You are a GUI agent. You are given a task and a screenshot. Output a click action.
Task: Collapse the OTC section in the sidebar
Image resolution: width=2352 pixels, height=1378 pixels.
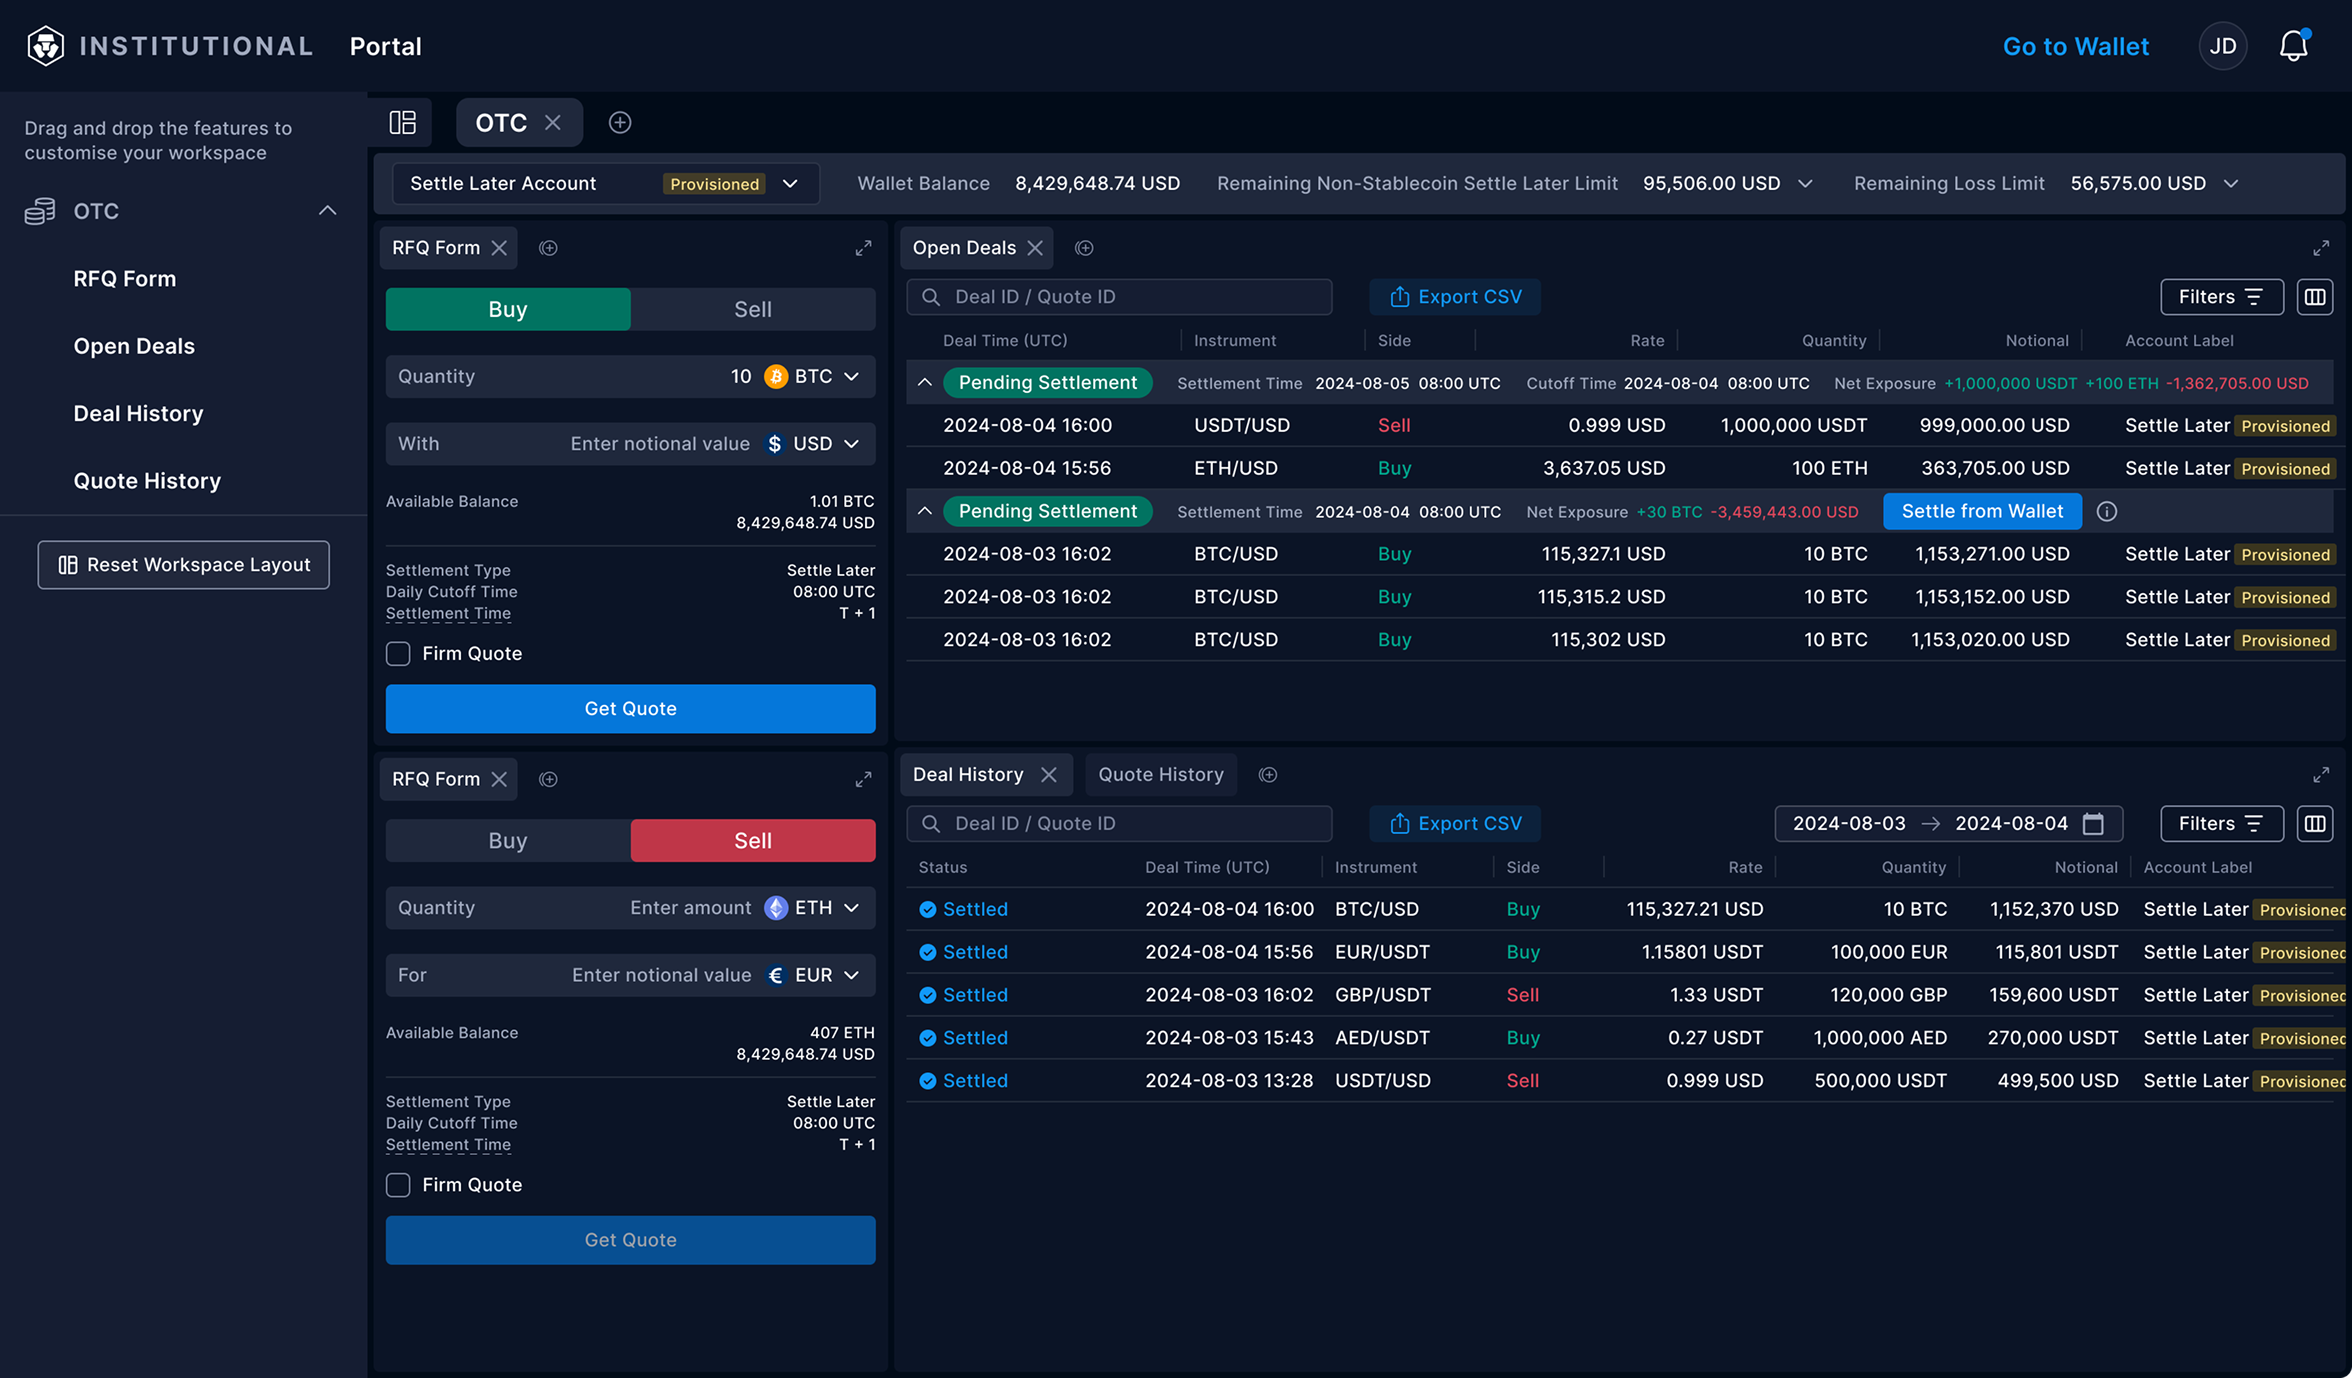coord(328,210)
